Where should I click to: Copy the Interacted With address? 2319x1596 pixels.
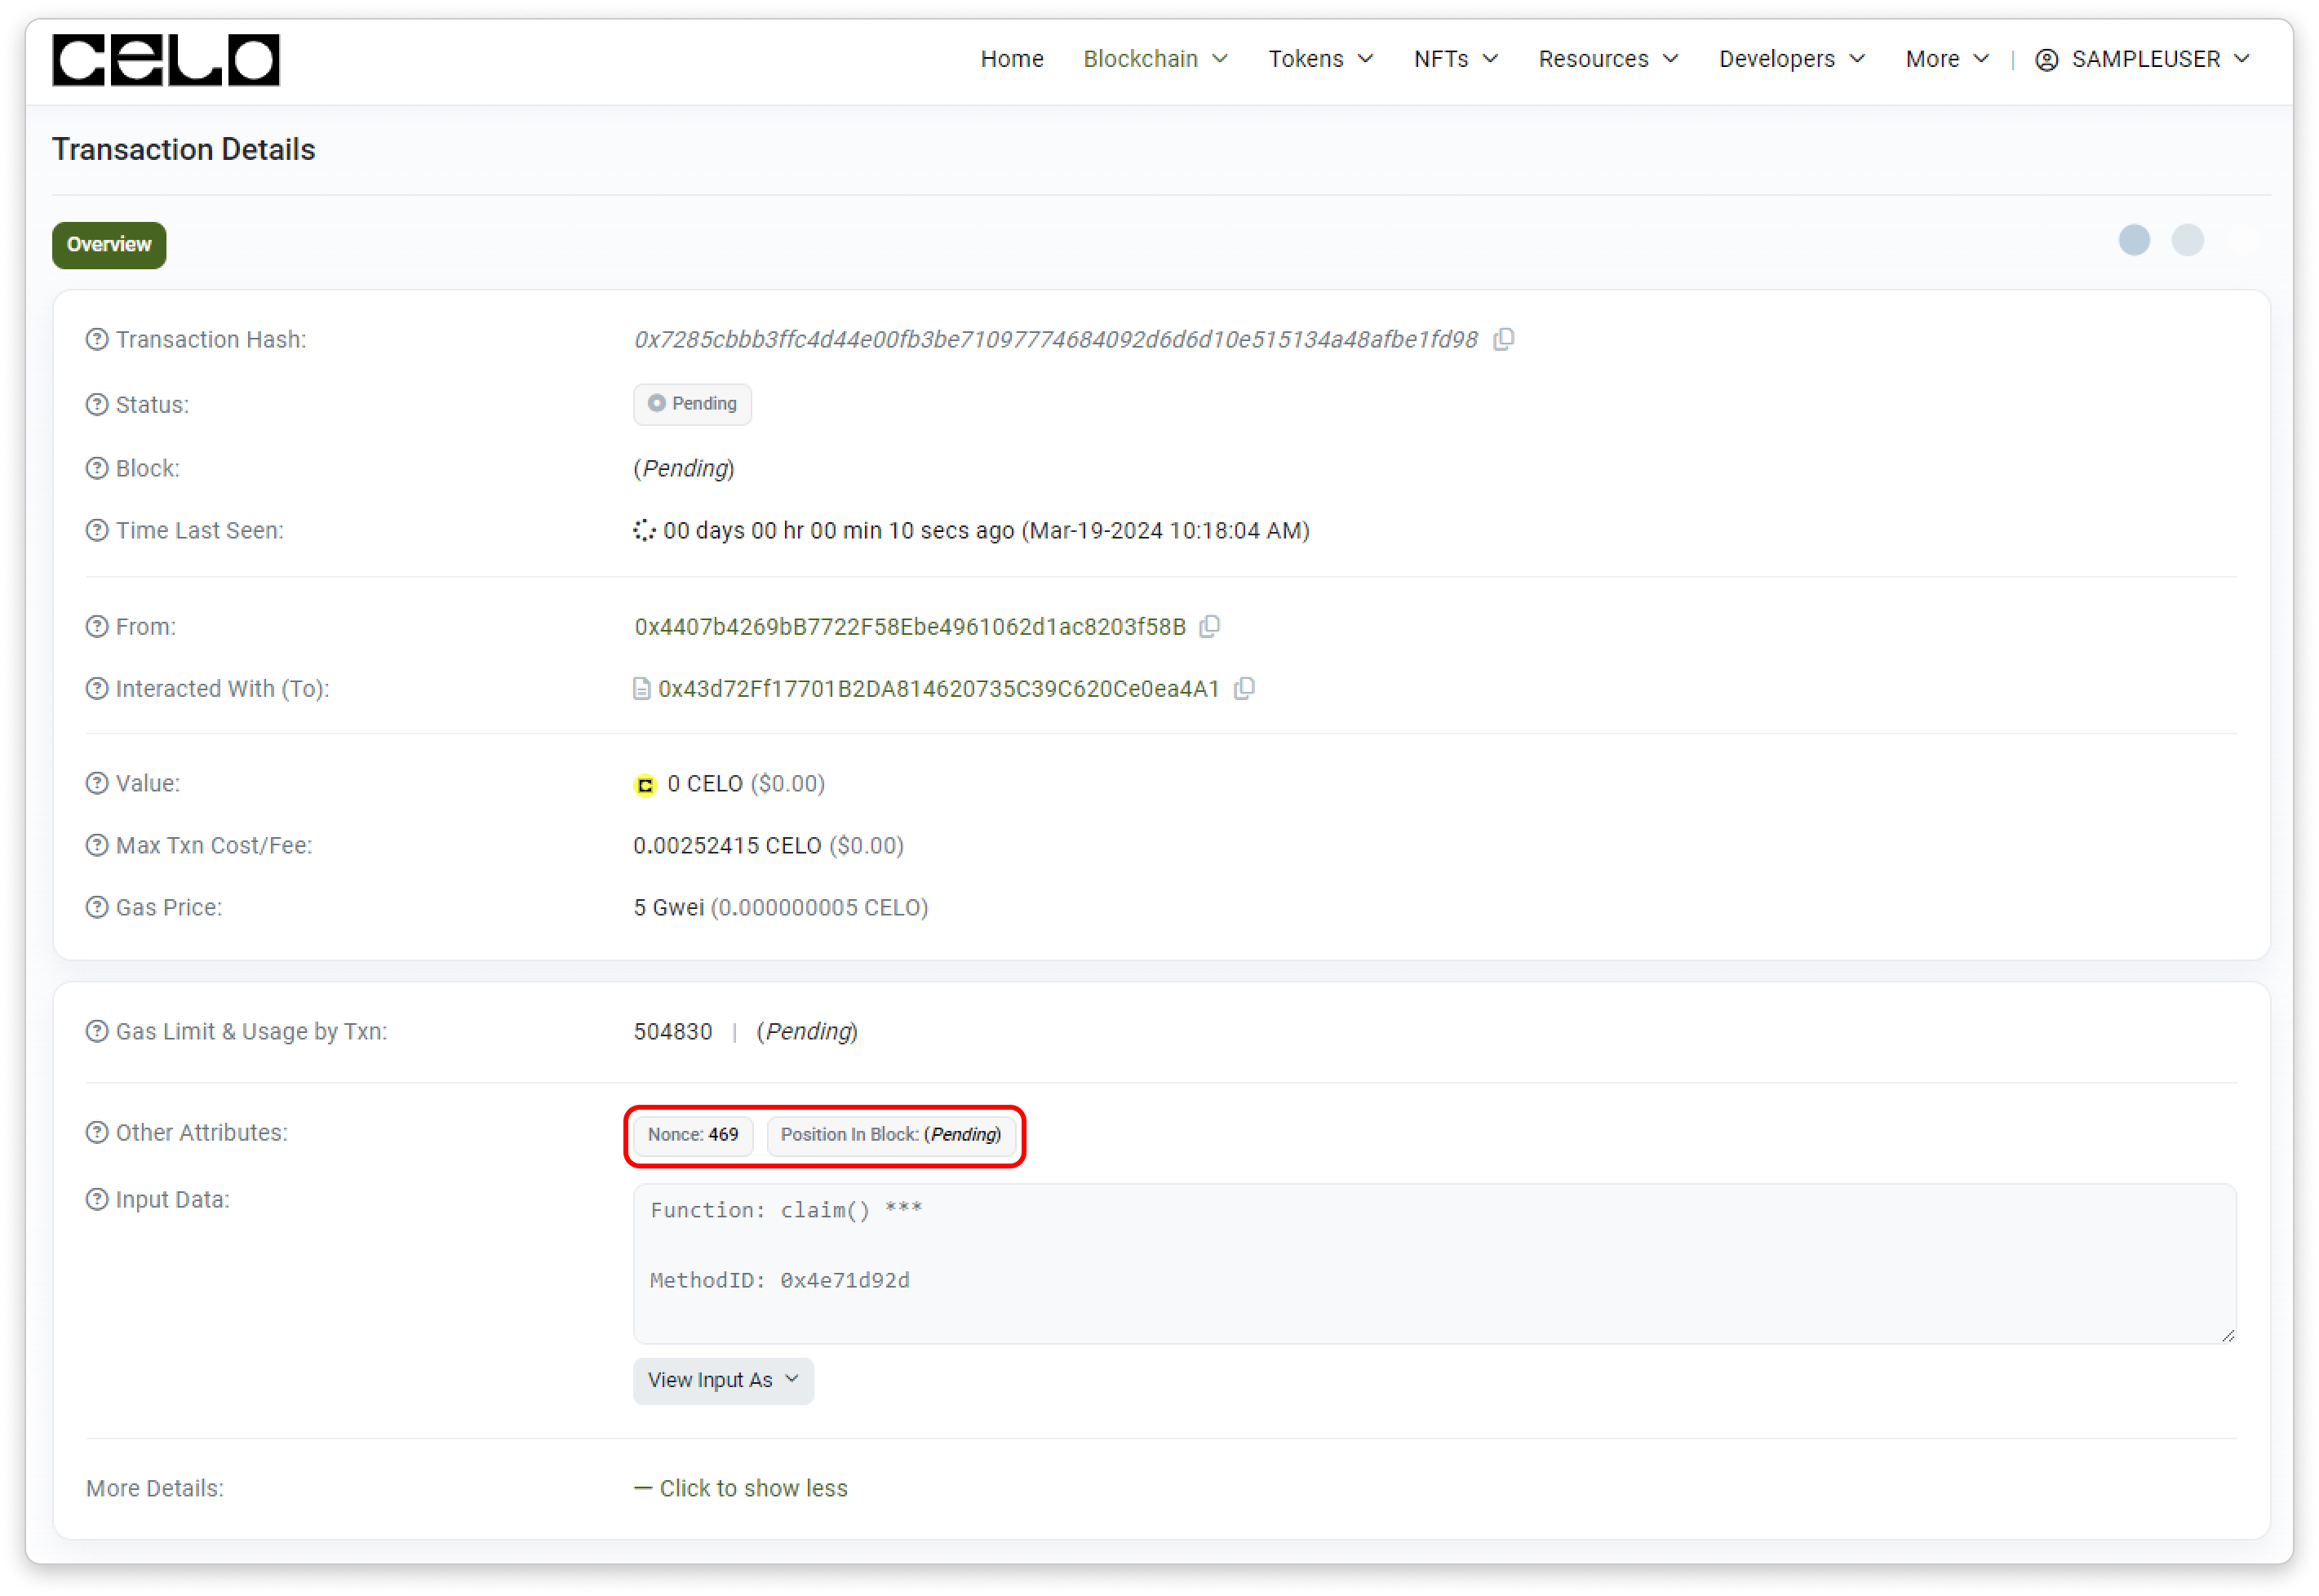click(1244, 689)
